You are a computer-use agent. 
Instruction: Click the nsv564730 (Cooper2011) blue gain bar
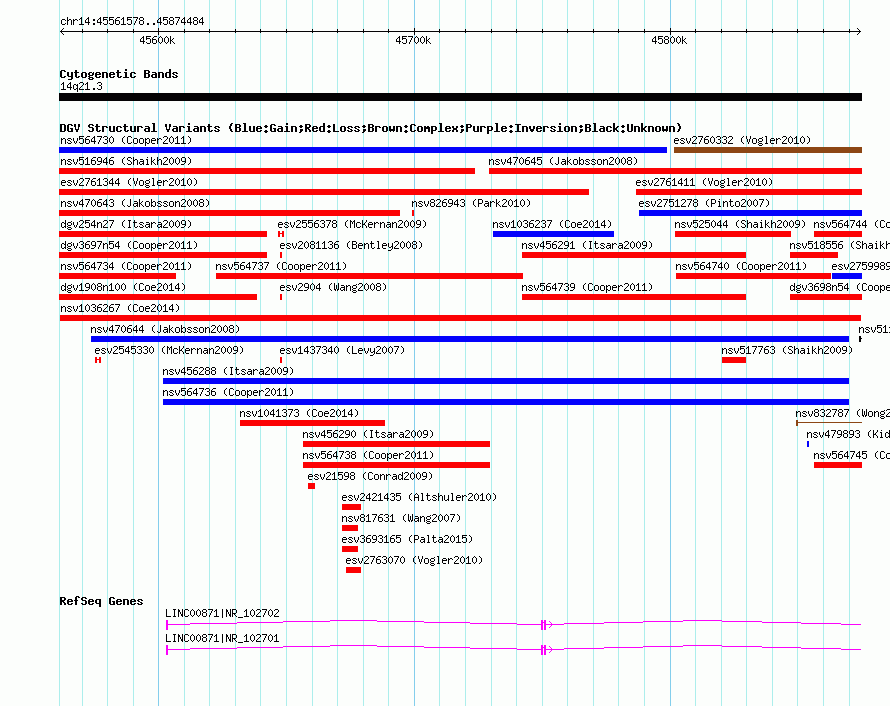tap(363, 150)
